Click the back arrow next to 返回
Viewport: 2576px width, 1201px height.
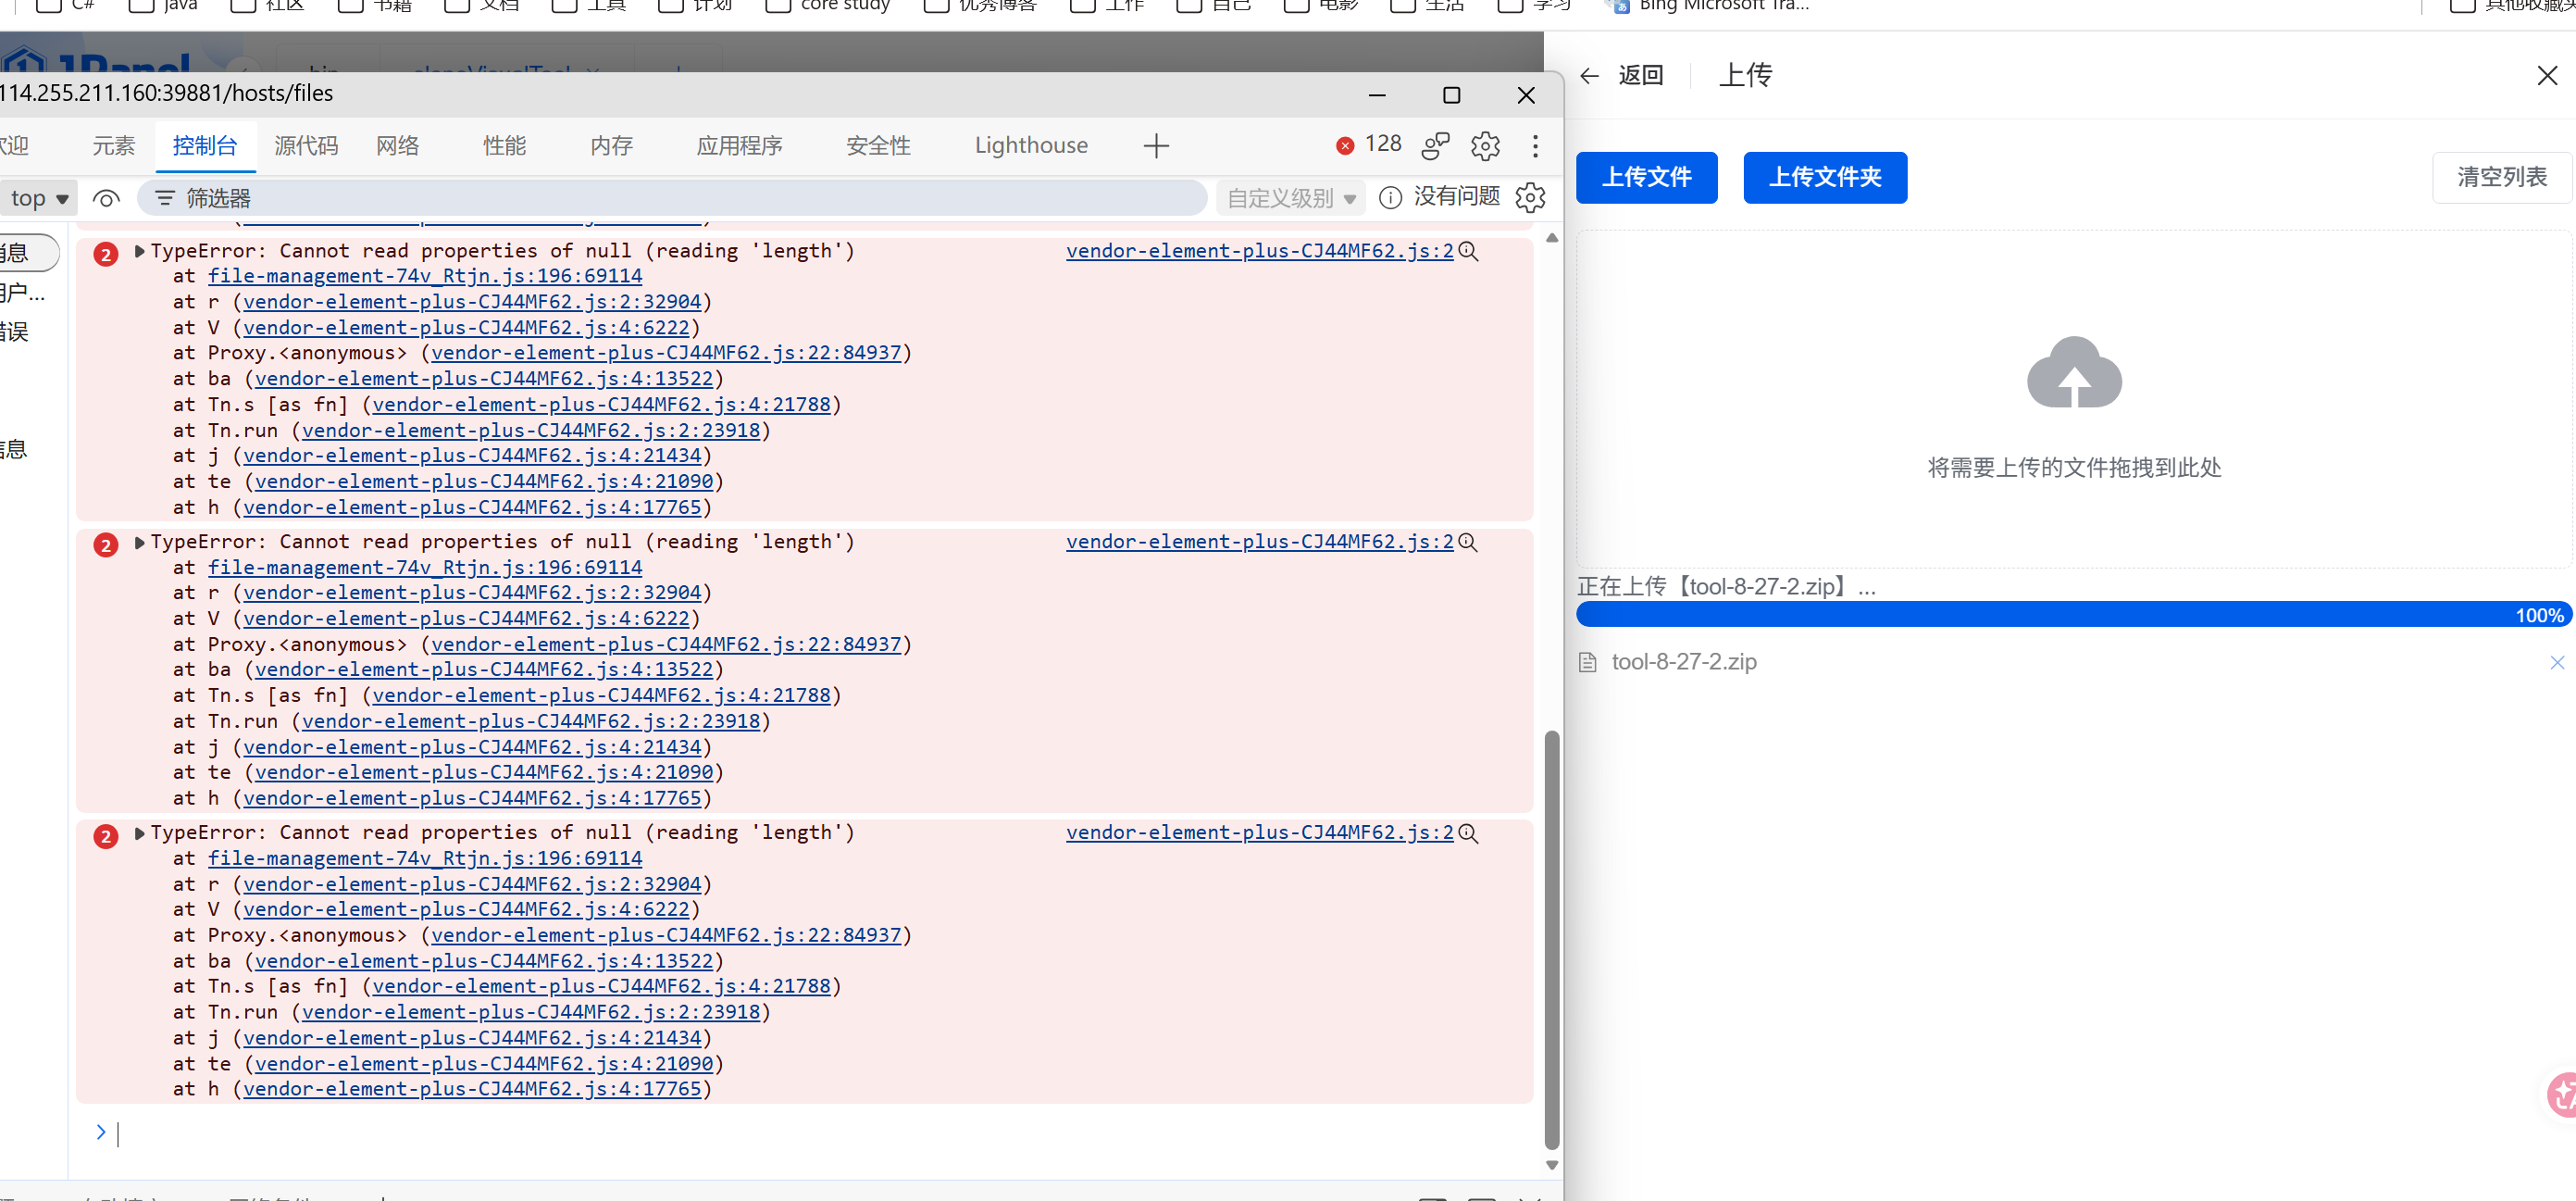click(1589, 76)
